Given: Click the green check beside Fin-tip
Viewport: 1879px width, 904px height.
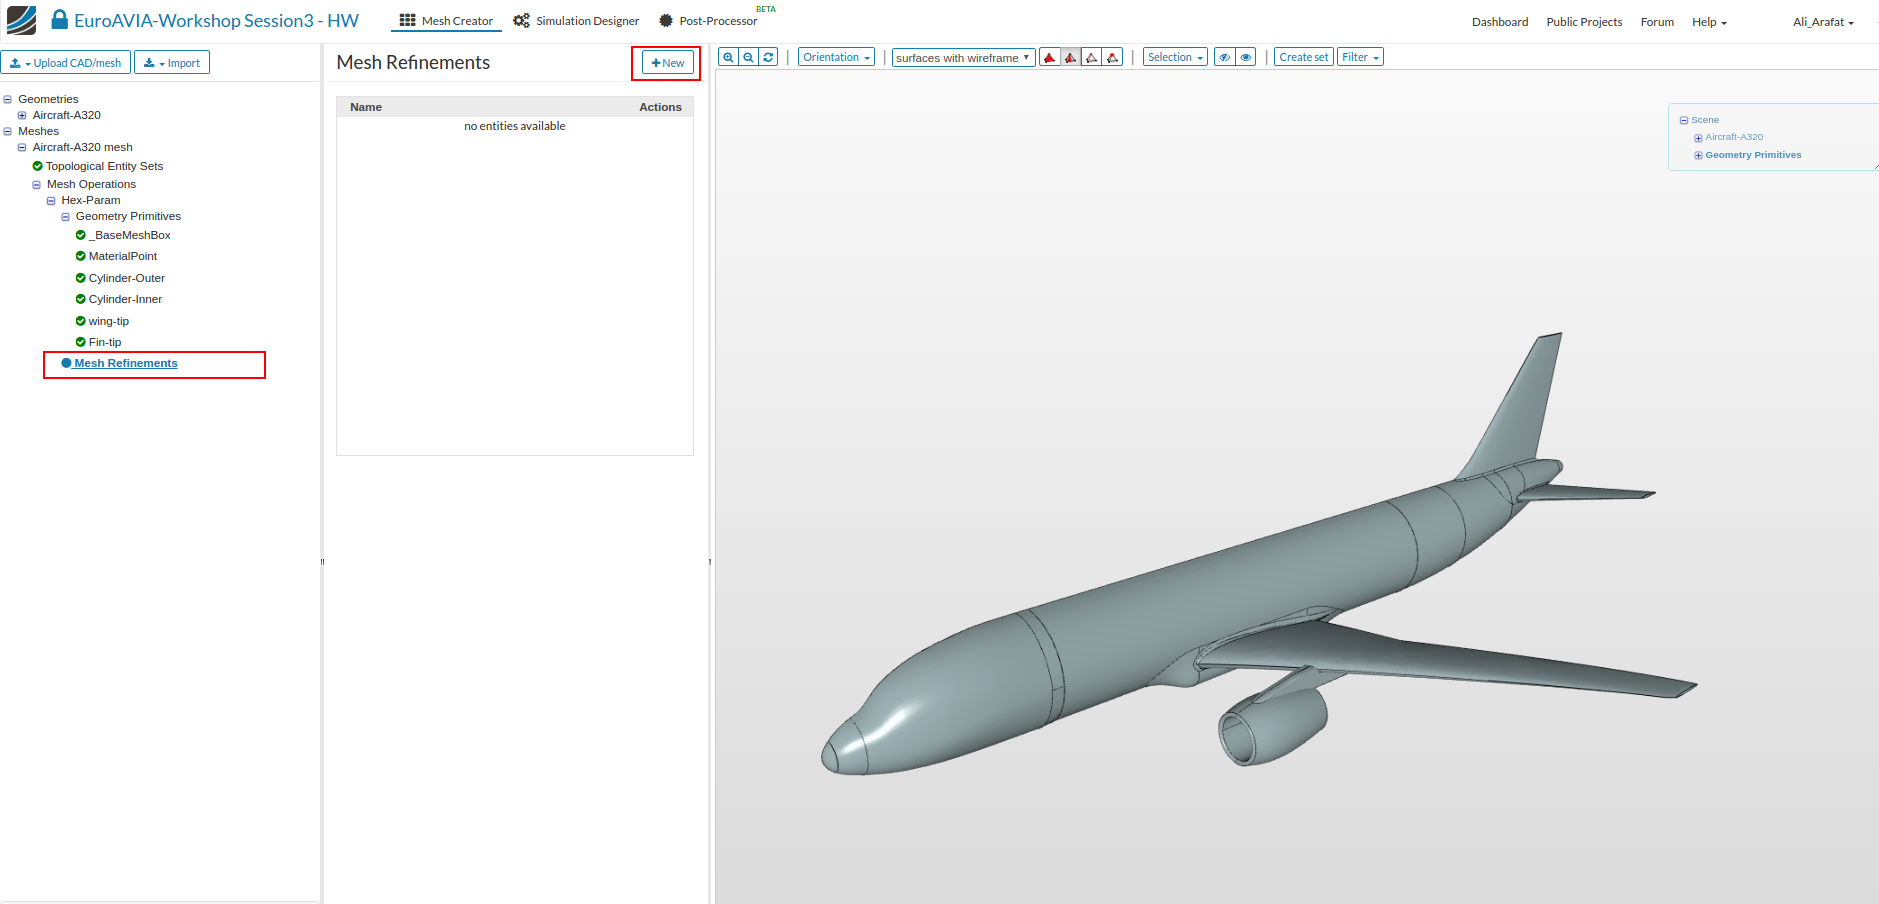Looking at the screenshot, I should click(x=81, y=342).
